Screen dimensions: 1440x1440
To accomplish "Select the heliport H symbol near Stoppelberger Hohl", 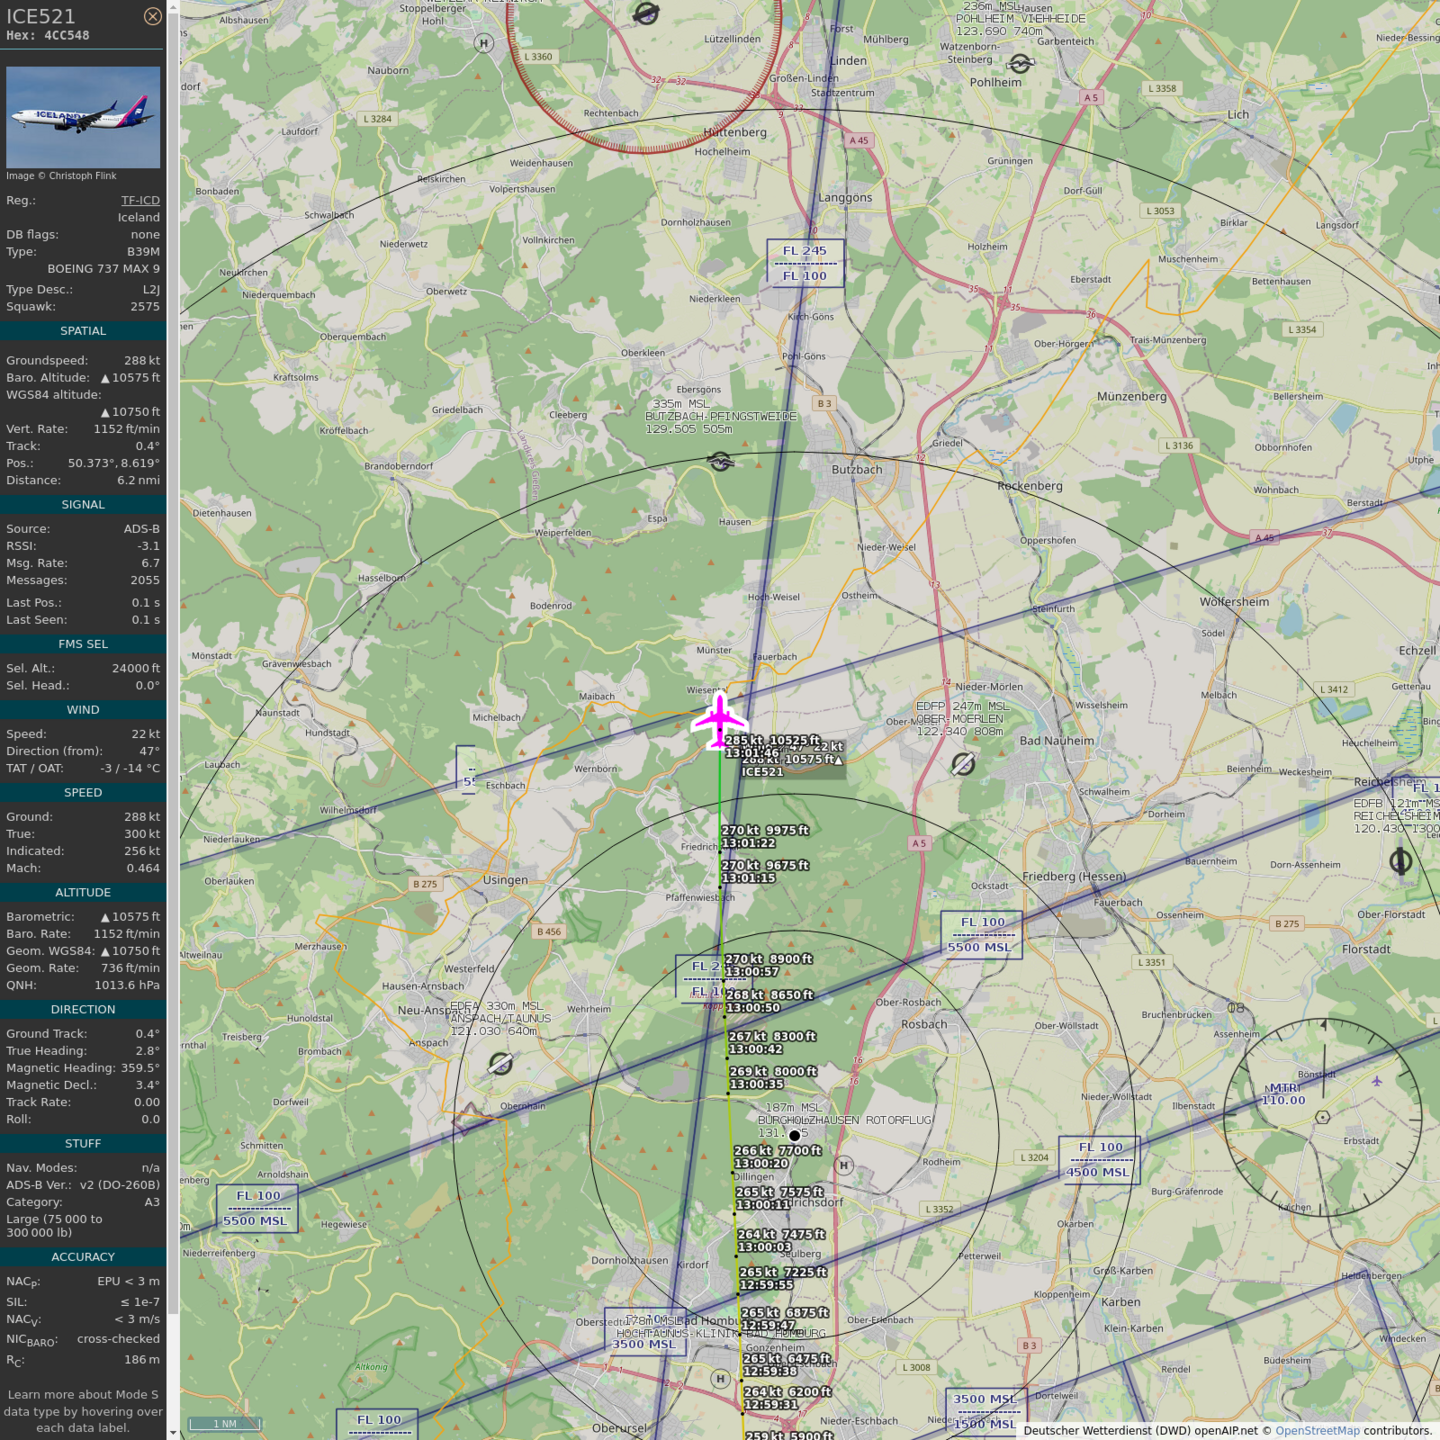I will (484, 43).
